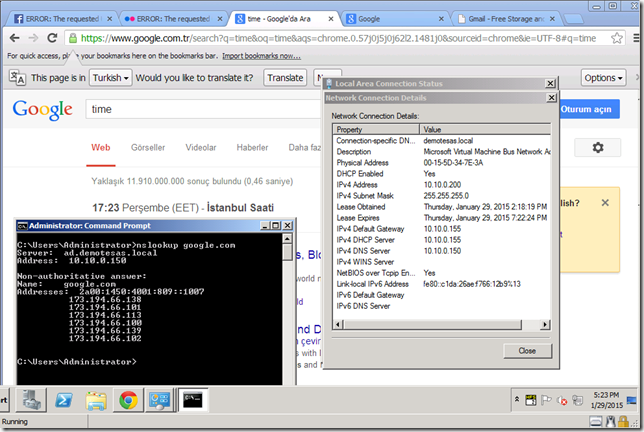Image resolution: width=644 pixels, height=432 pixels.
Task: Open the Turkish language dropdown
Action: tap(110, 78)
